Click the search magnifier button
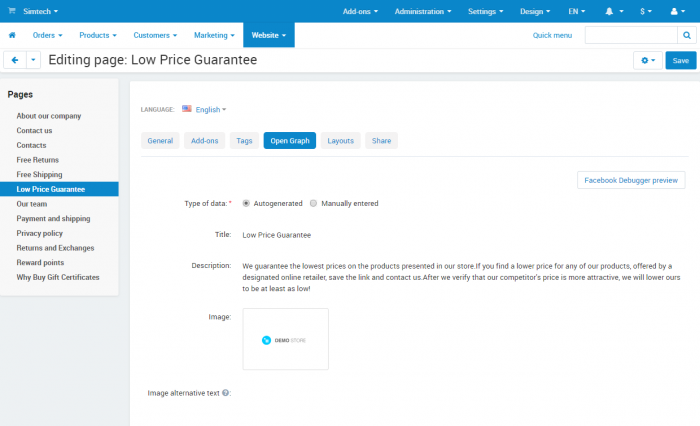The width and height of the screenshot is (700, 426). coord(687,35)
